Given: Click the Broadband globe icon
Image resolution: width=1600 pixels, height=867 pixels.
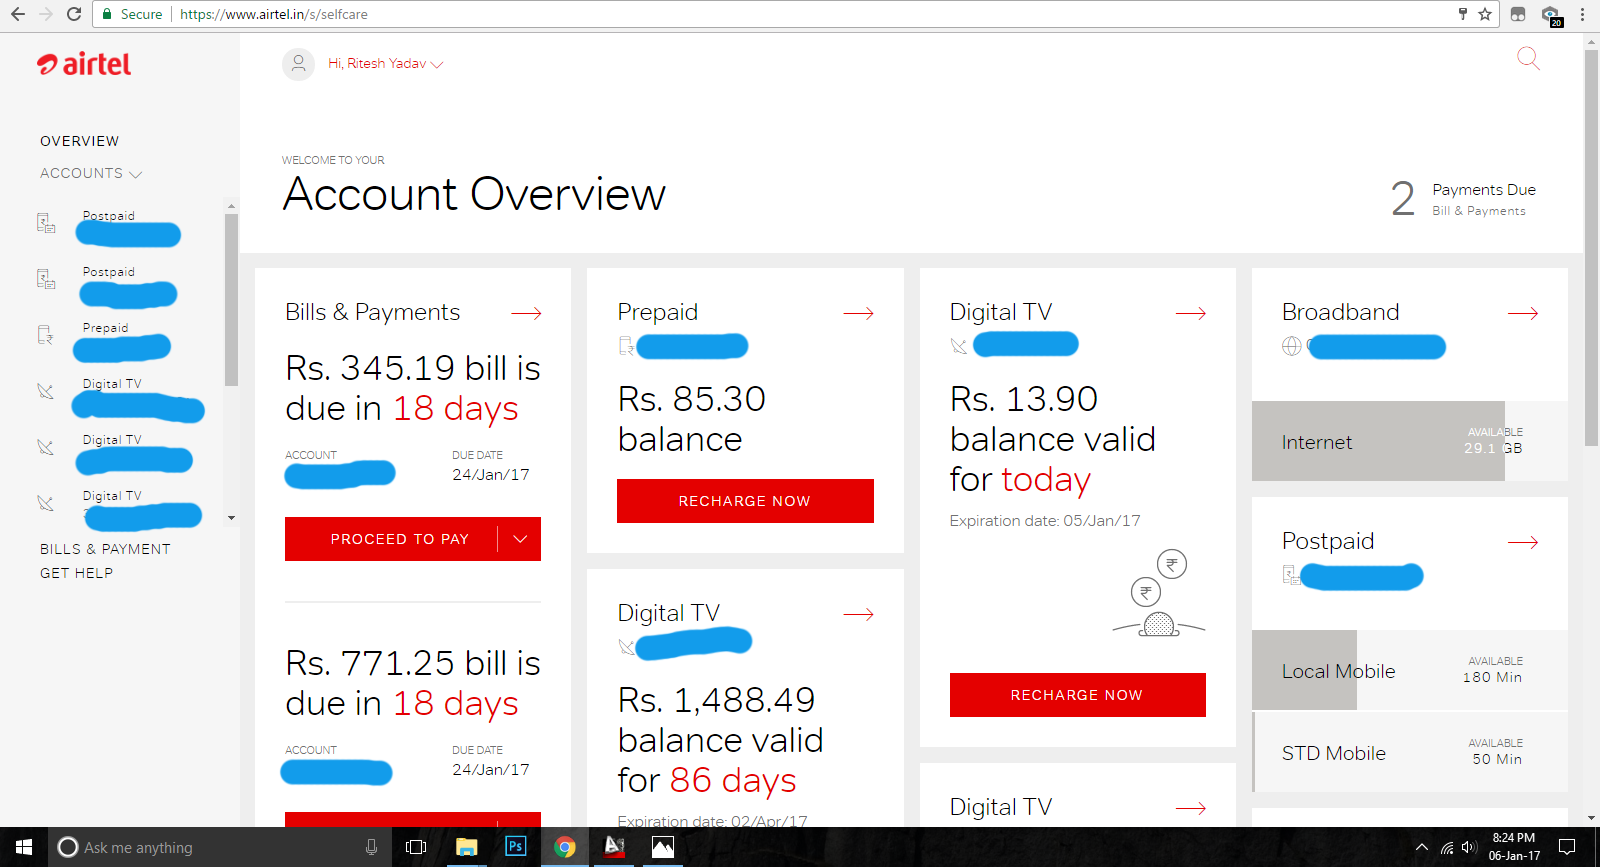Looking at the screenshot, I should pos(1292,346).
